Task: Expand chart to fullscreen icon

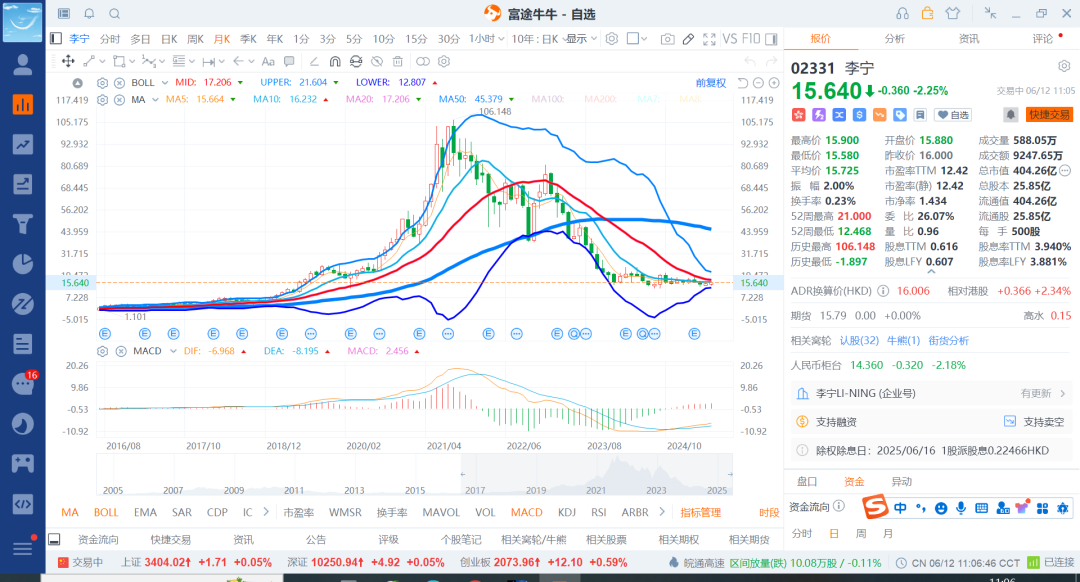Action: 709,39
